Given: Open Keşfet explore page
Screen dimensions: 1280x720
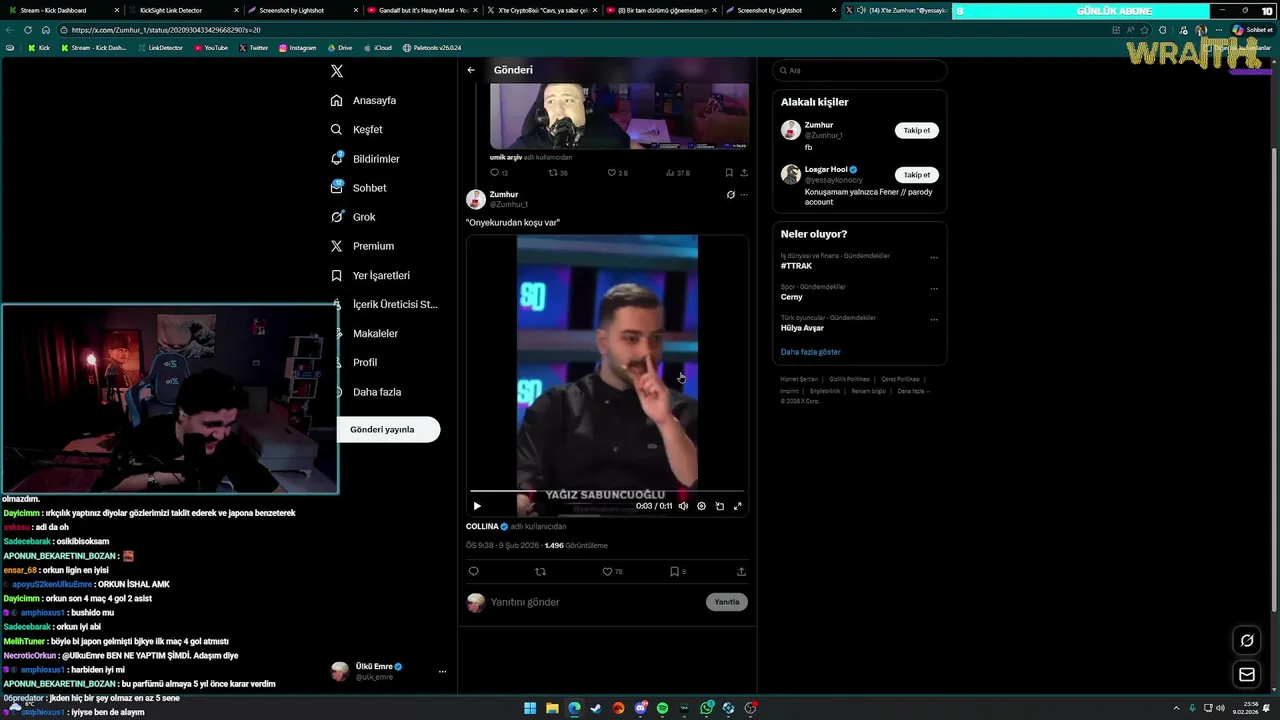Looking at the screenshot, I should point(356,129).
